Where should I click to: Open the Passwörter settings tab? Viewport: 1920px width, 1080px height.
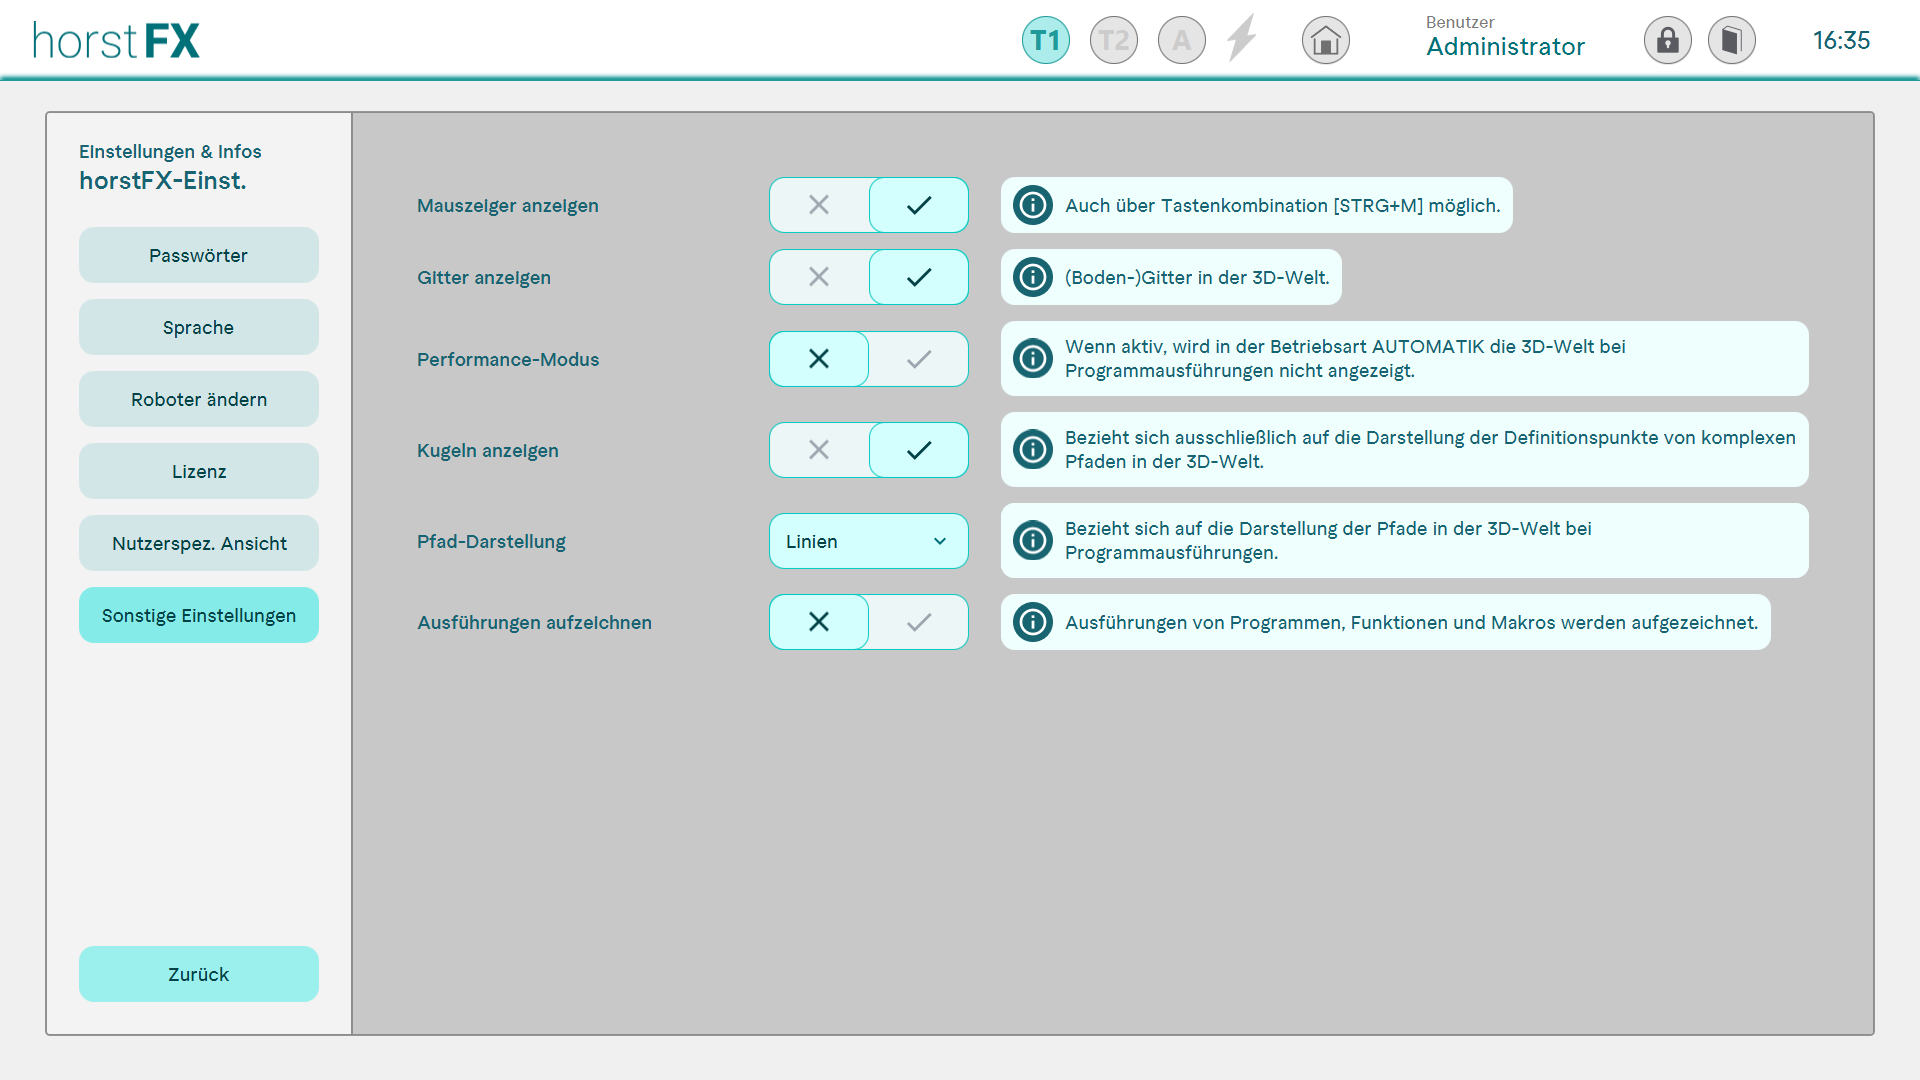tap(198, 255)
